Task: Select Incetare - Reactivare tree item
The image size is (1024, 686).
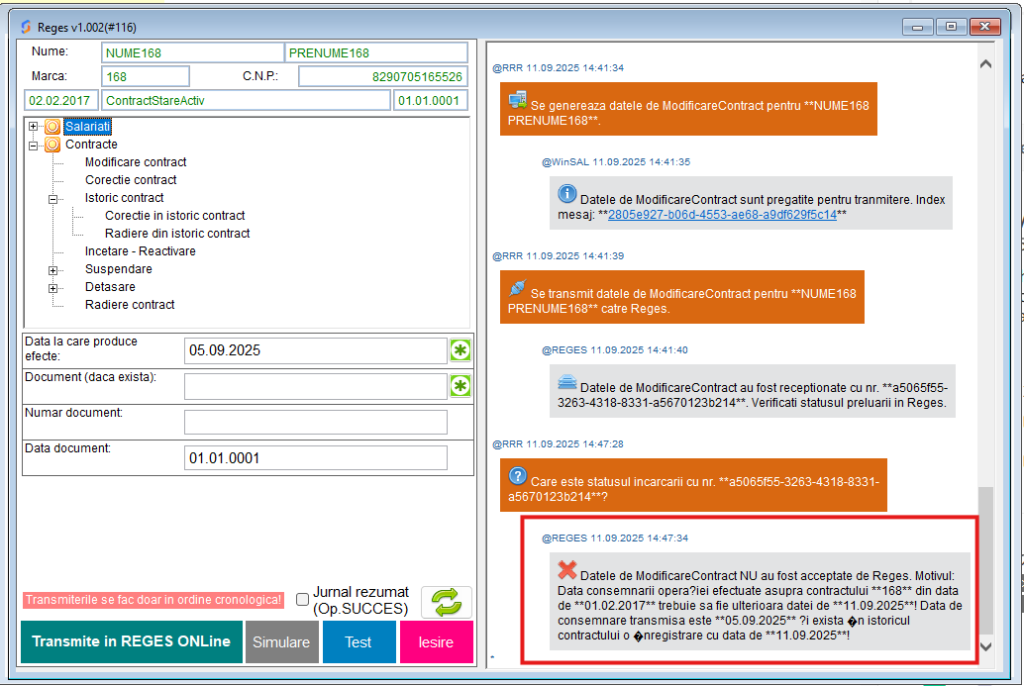Action: coord(140,251)
